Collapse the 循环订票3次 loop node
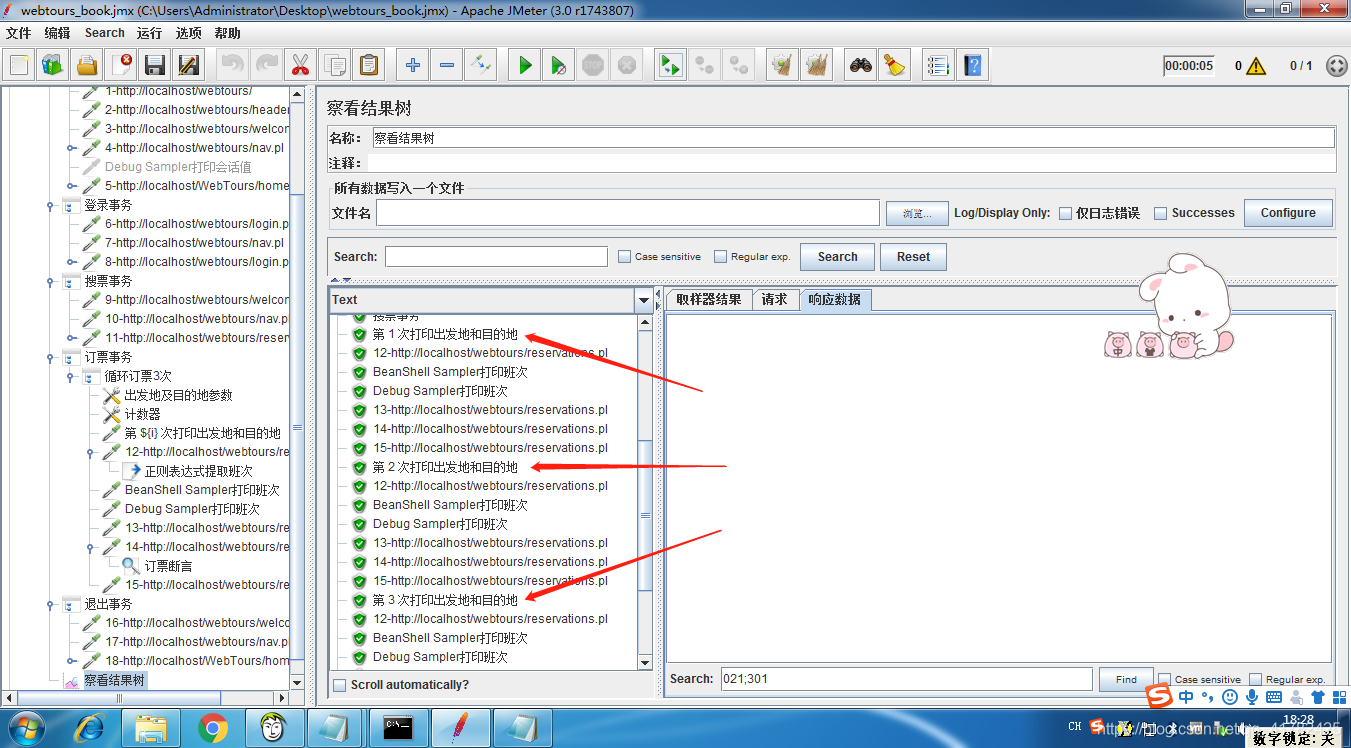 tap(71, 376)
